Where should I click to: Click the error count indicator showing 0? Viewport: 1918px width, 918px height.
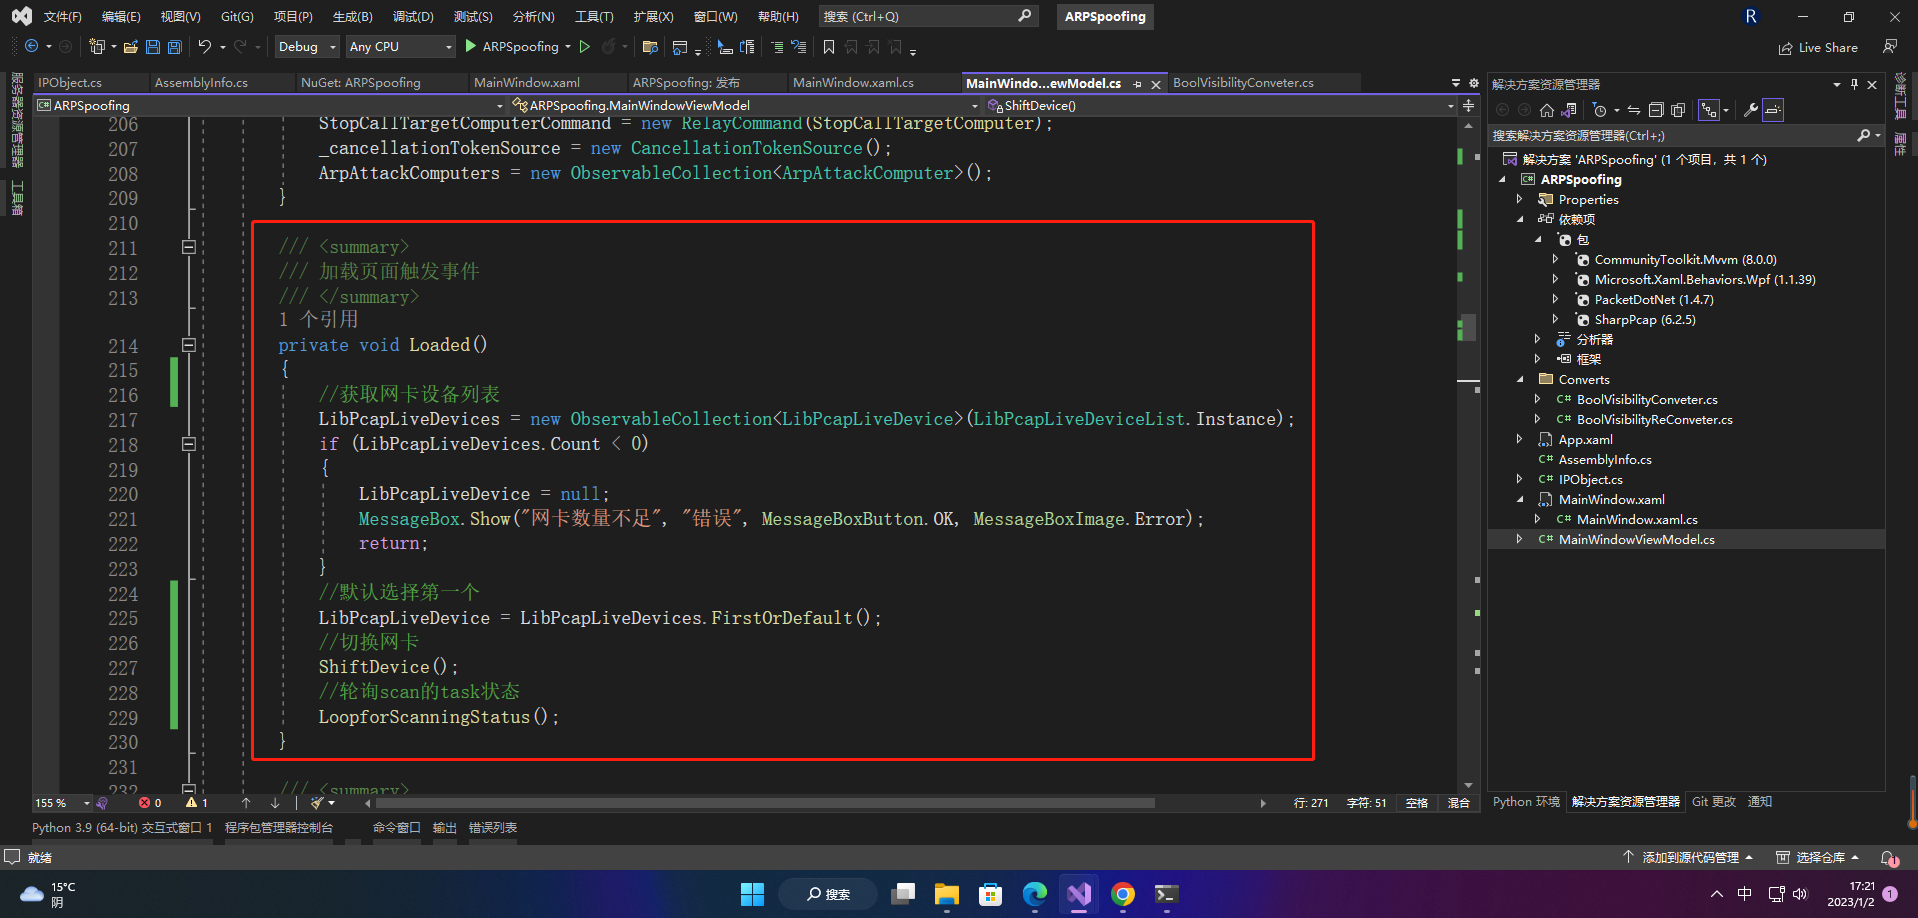[x=150, y=802]
